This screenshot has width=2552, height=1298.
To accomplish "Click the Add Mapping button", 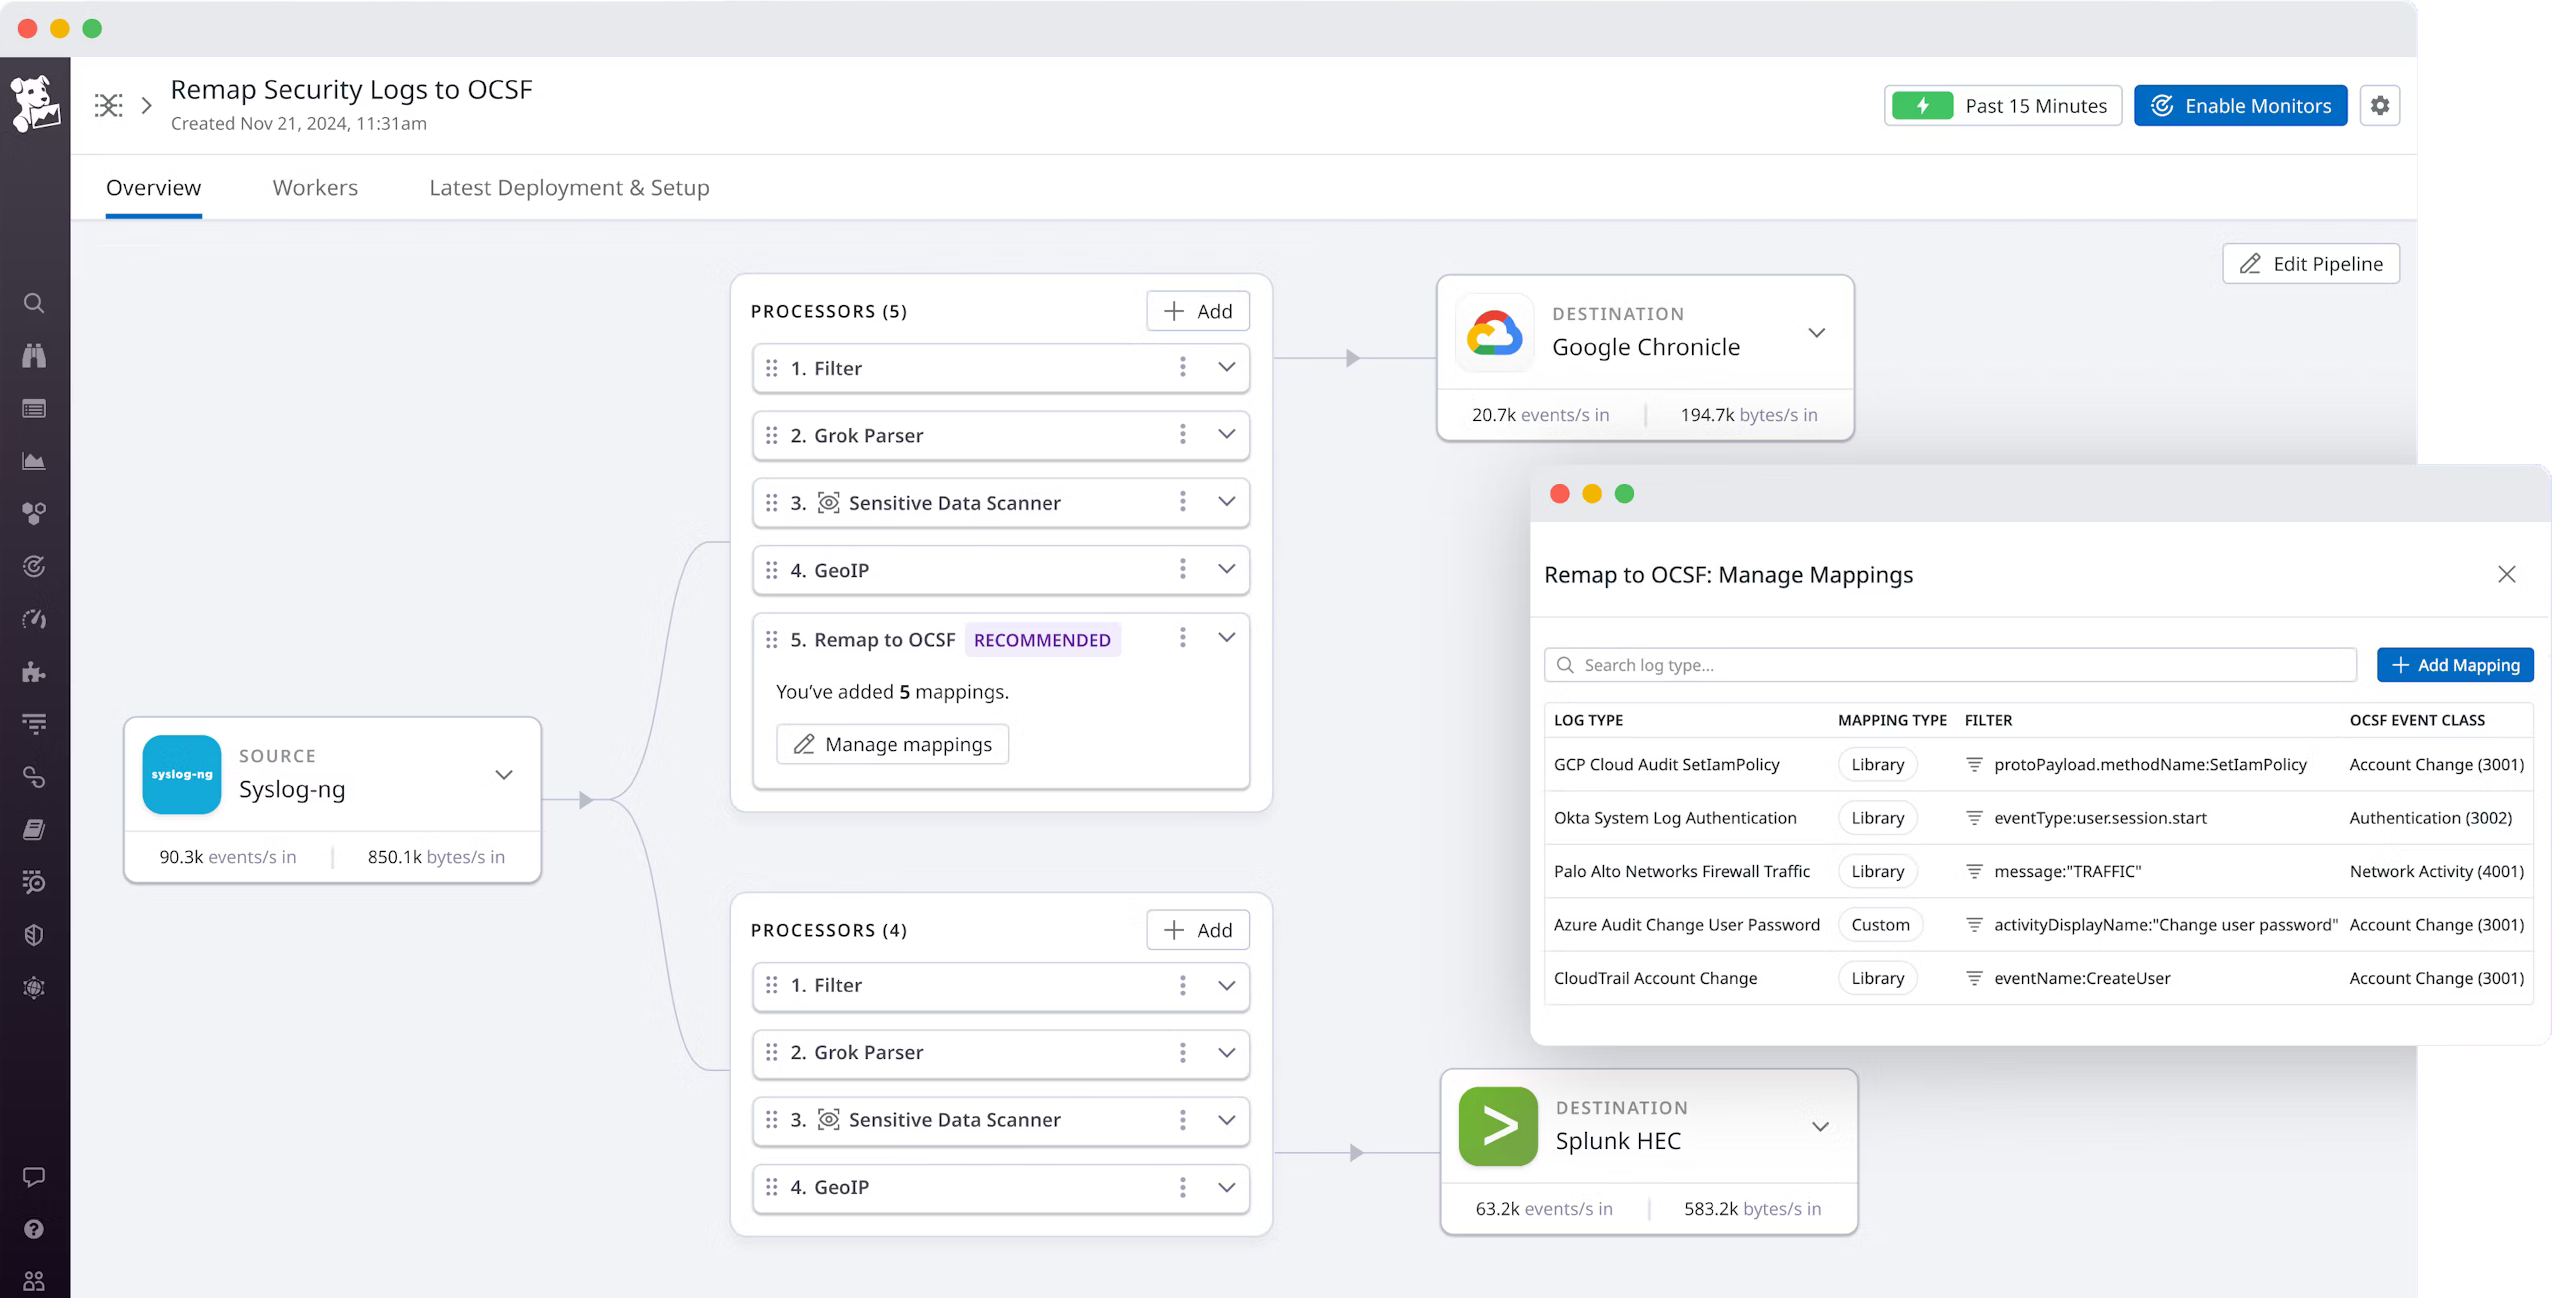I will tap(2454, 666).
